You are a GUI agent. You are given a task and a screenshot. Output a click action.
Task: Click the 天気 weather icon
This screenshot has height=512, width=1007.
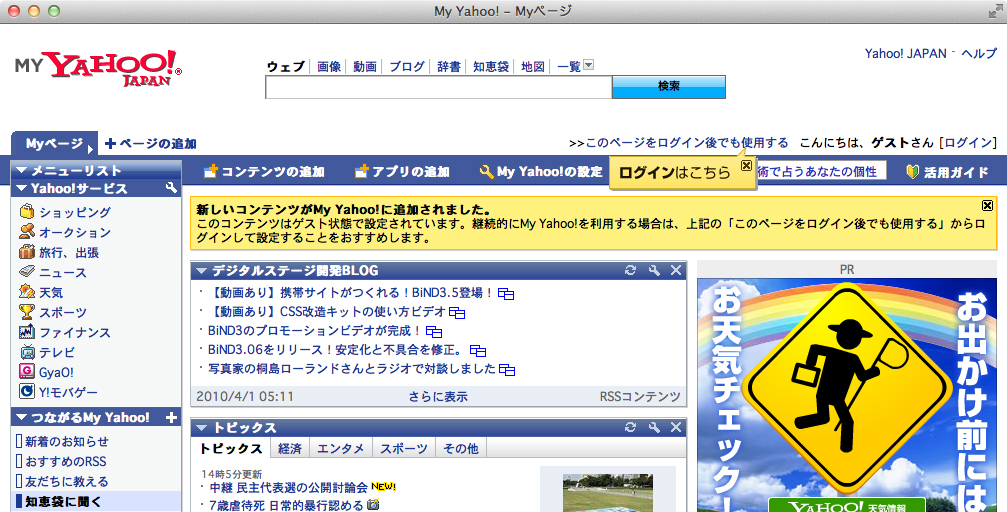click(x=27, y=292)
